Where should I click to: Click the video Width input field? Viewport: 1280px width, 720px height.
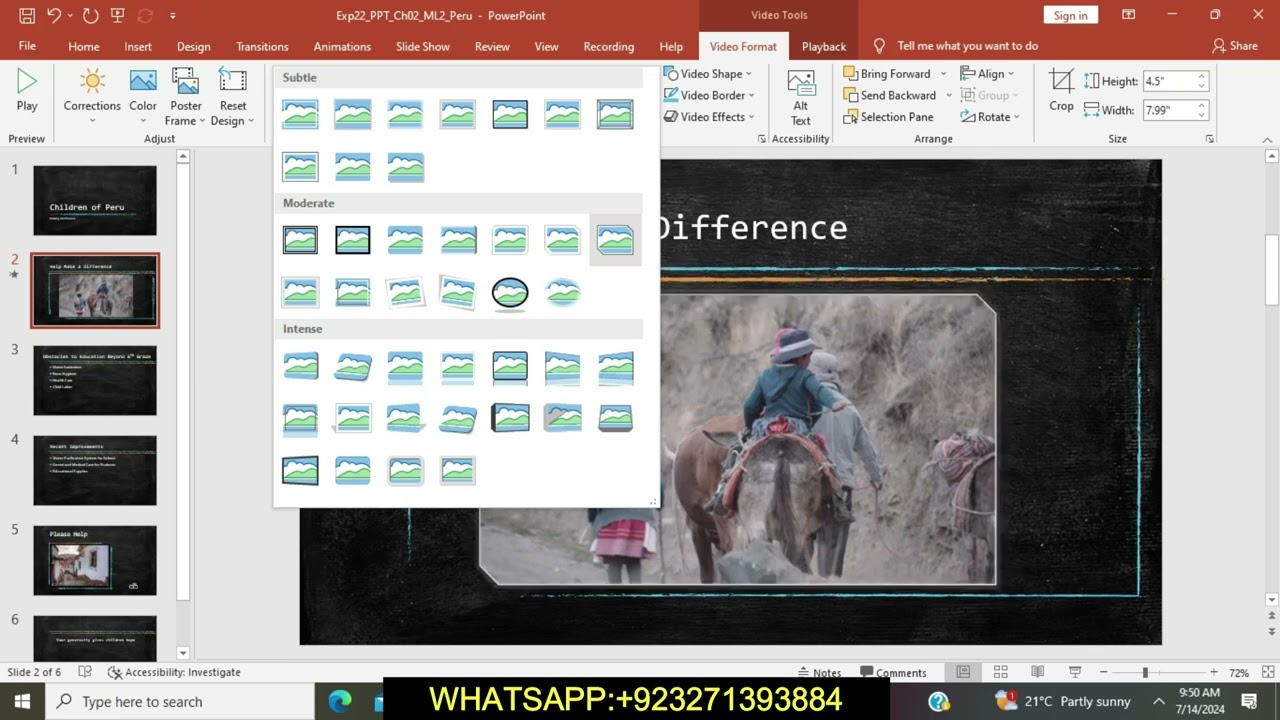[1168, 110]
